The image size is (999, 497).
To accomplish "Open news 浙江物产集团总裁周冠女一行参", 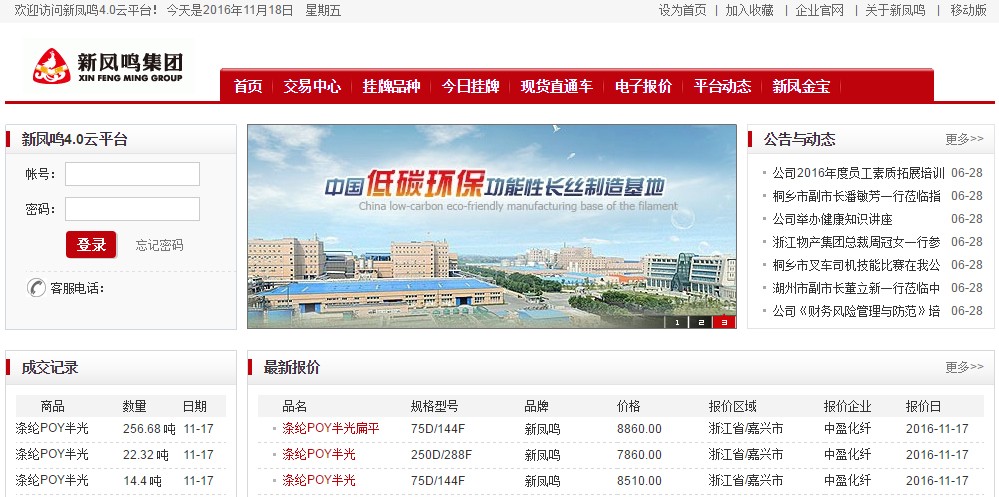I will coord(856,242).
